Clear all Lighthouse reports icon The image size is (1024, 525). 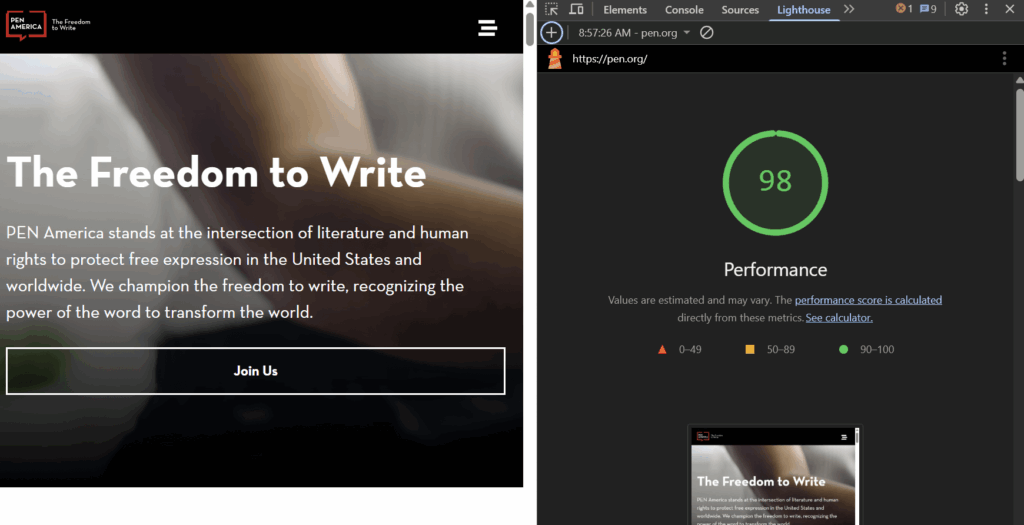click(x=707, y=33)
